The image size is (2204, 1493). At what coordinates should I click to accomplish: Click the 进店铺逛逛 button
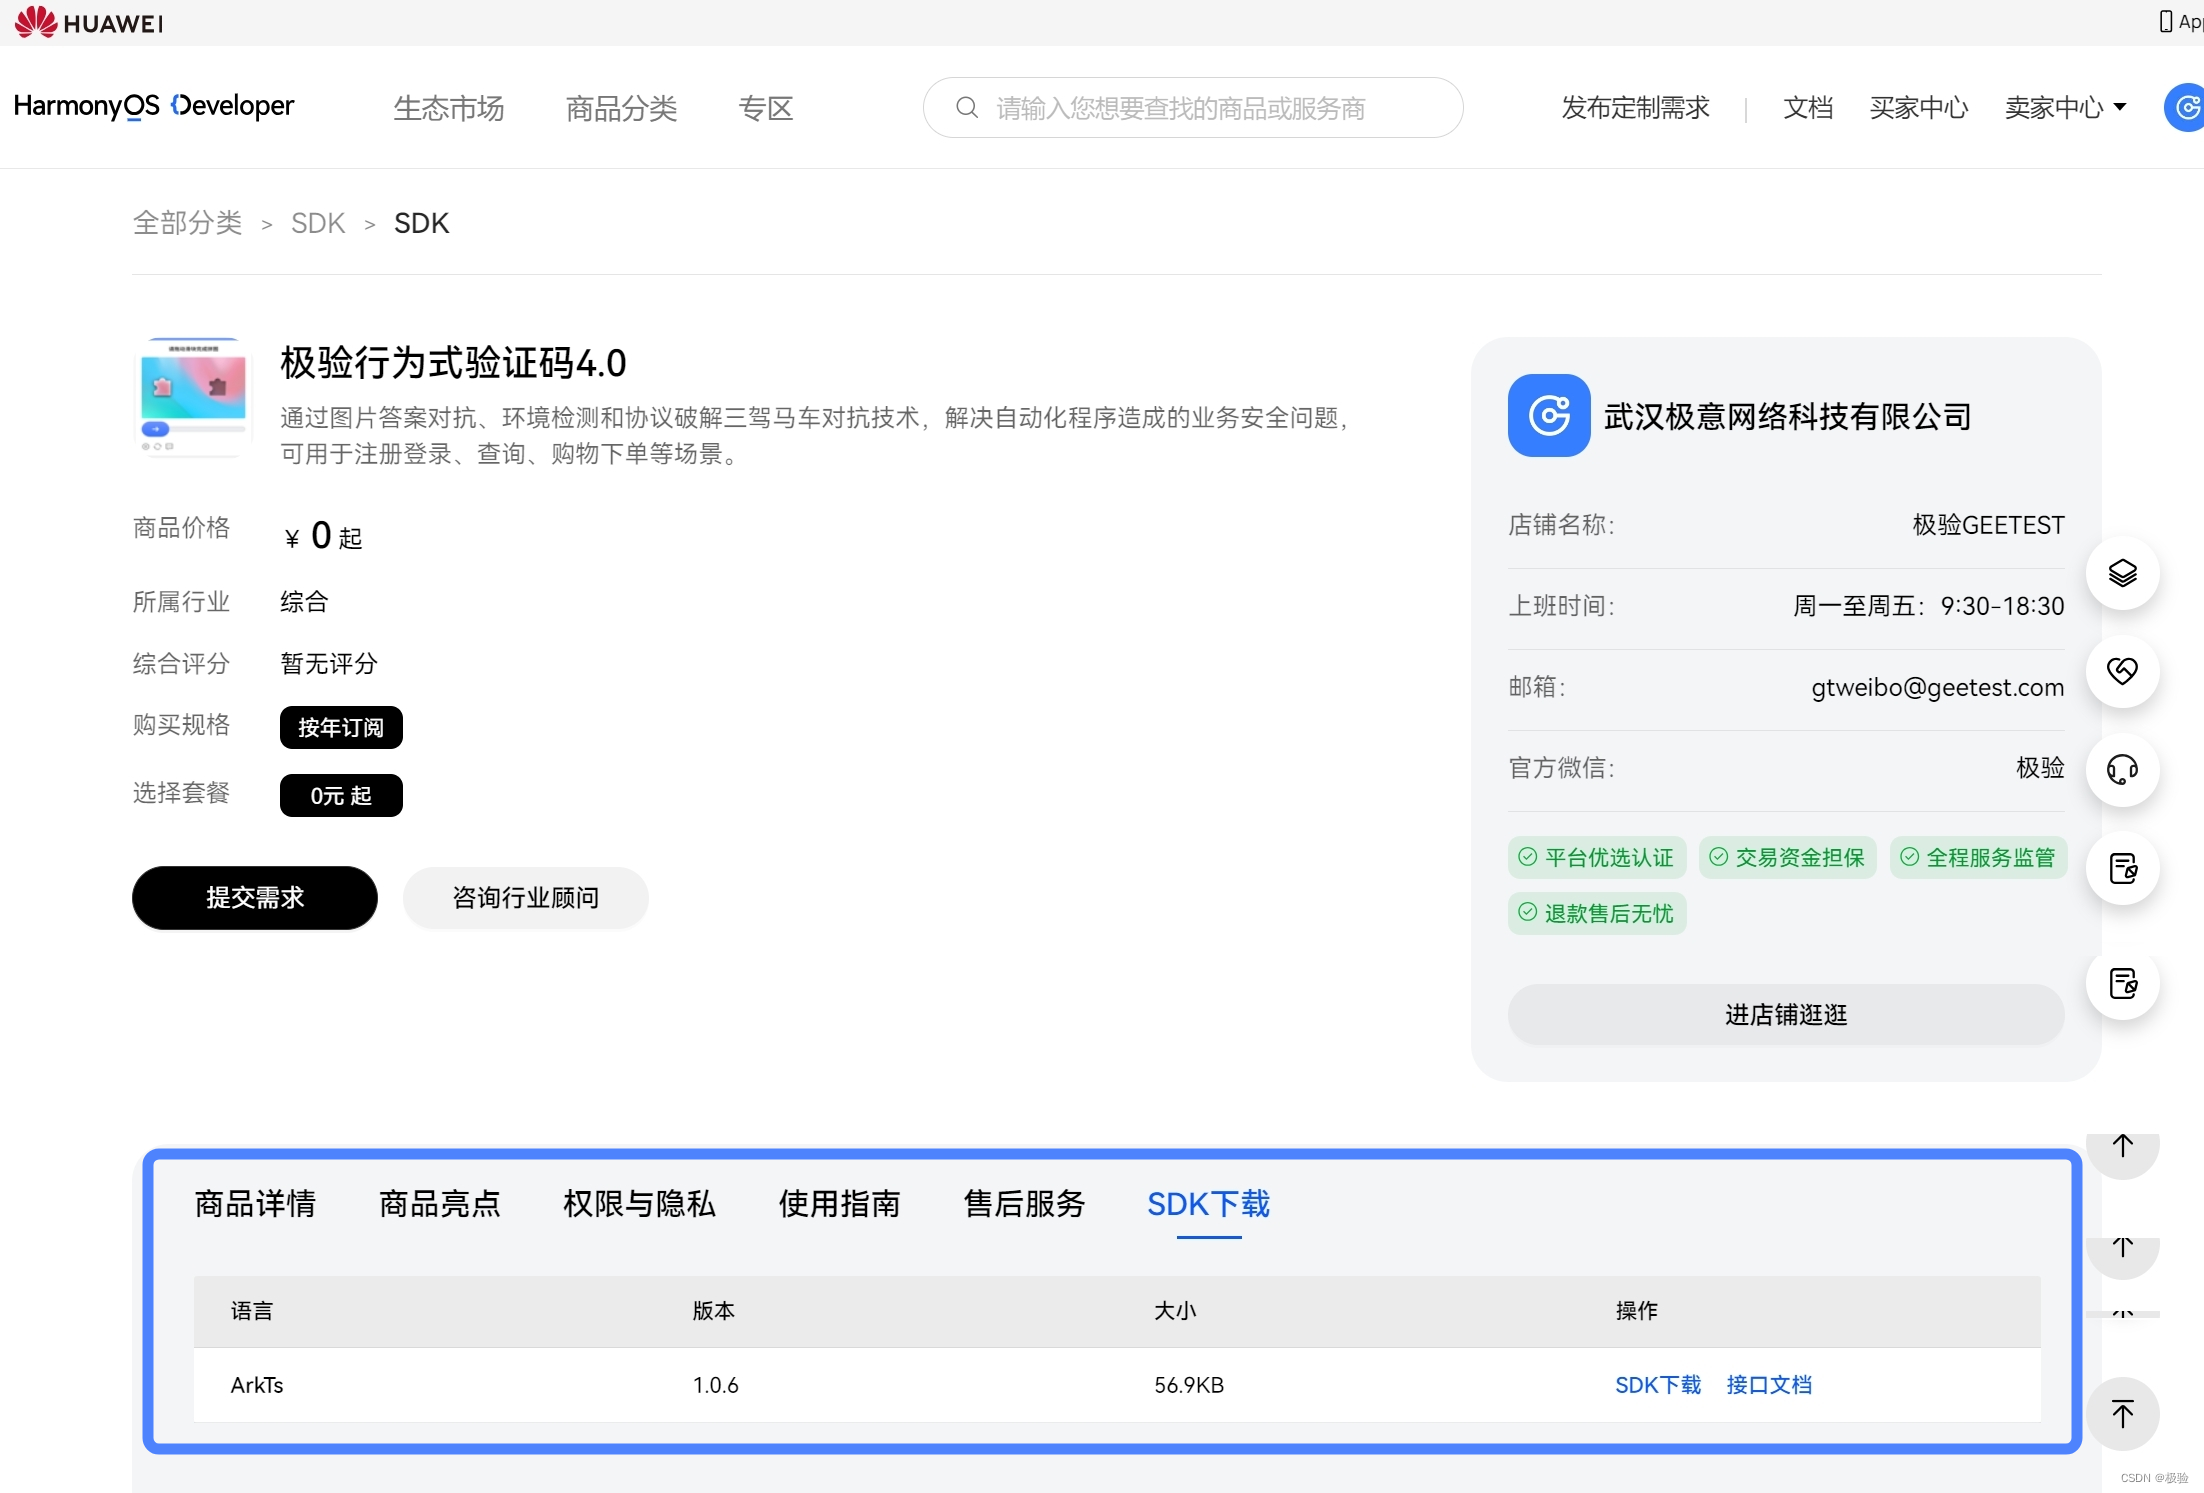click(x=1785, y=1014)
